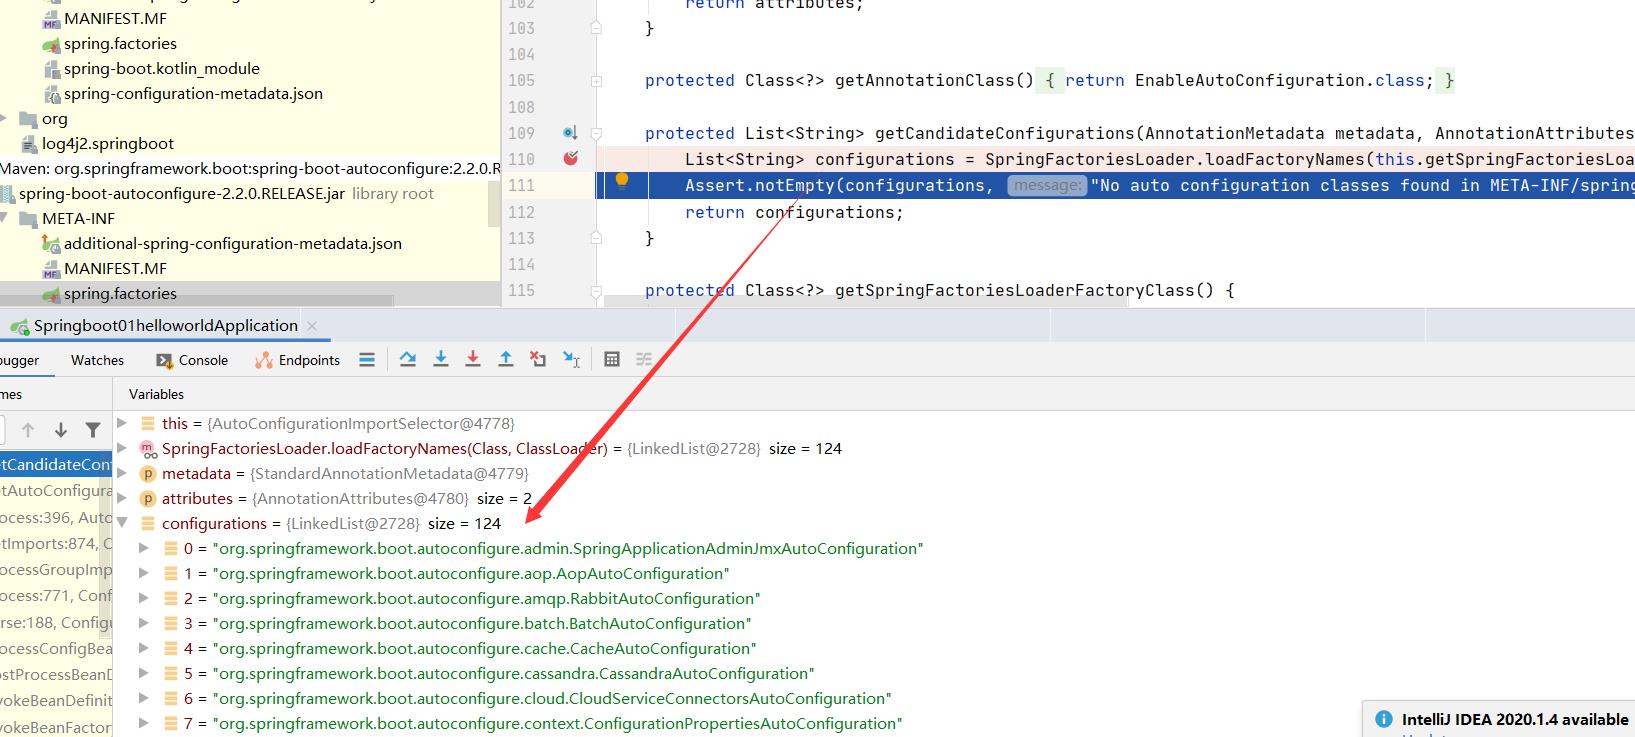Collapse the META-INF folder in project tree
The image size is (1635, 737).
[4, 218]
